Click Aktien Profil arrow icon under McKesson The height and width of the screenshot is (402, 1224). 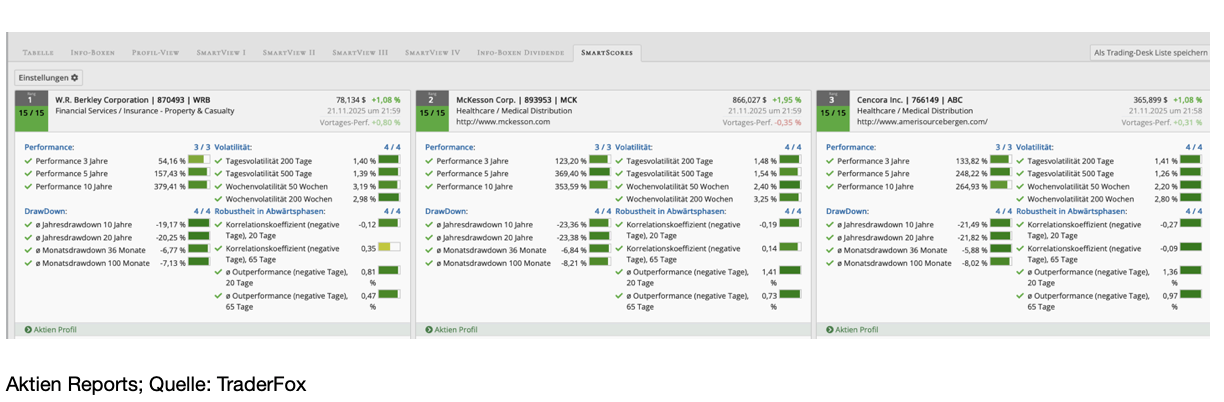coord(429,329)
